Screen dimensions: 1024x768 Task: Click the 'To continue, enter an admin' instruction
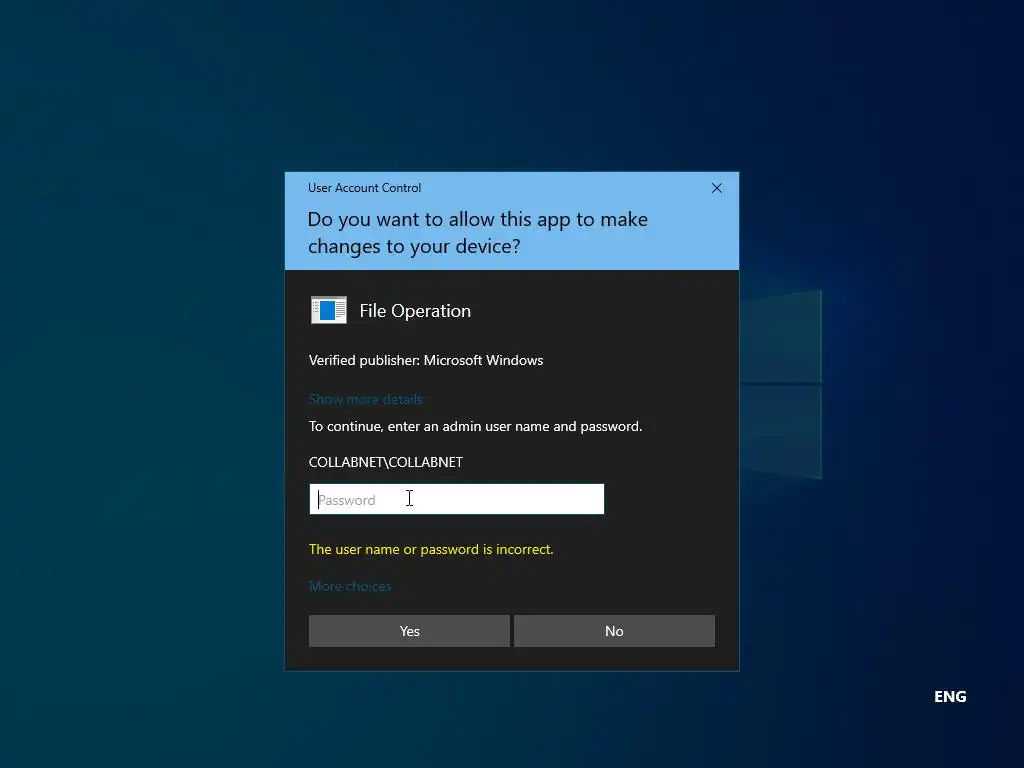475,426
